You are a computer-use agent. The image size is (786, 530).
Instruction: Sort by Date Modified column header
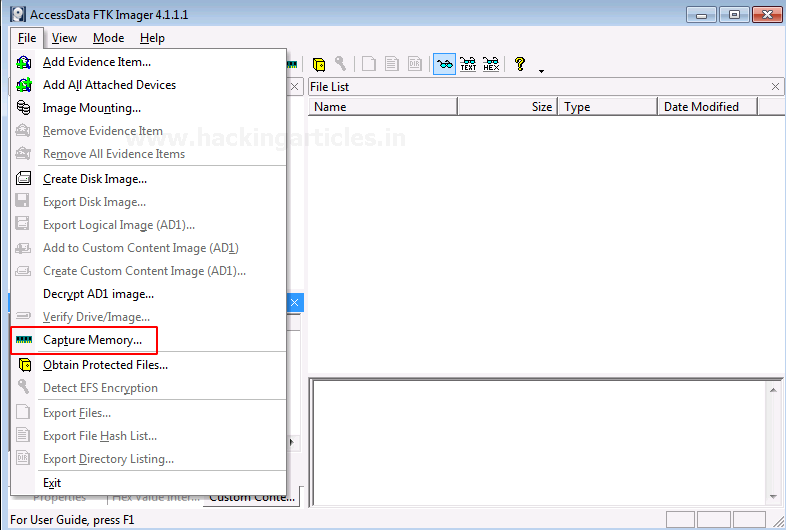707,107
